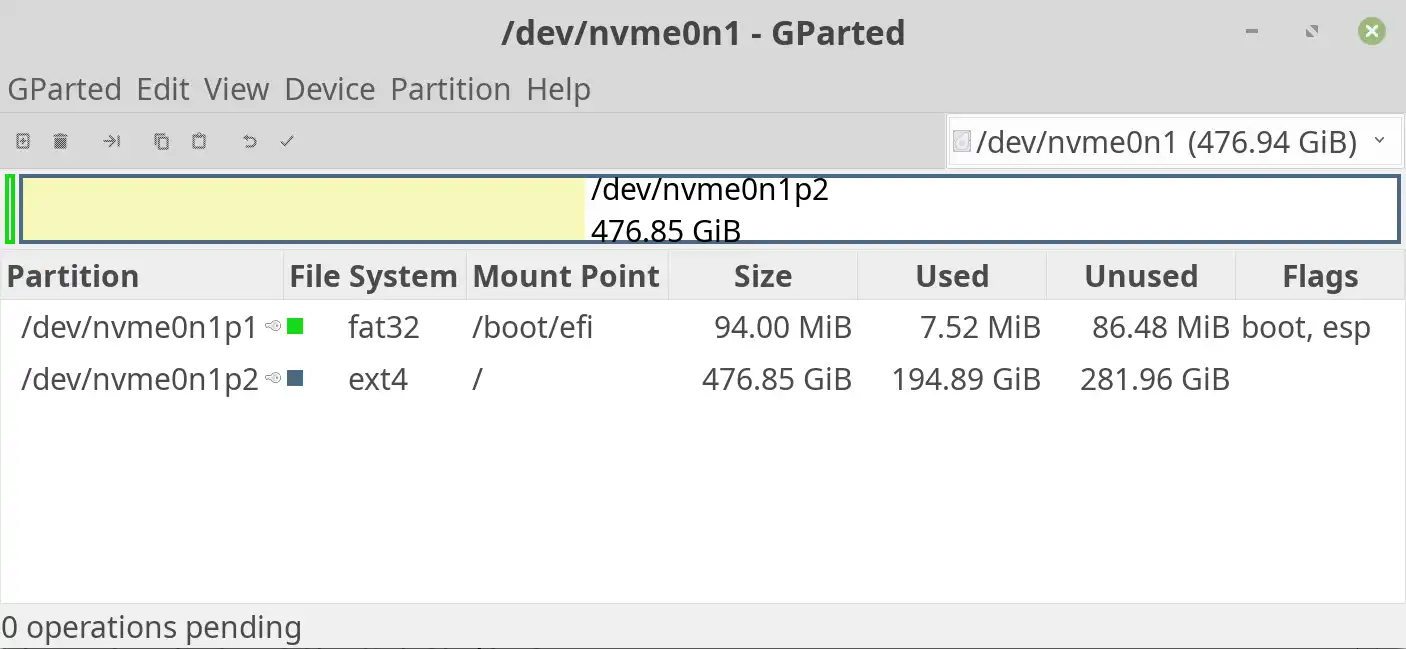Screen dimensions: 1406x649
Task: Open the device selector dropdown
Action: click(1171, 142)
